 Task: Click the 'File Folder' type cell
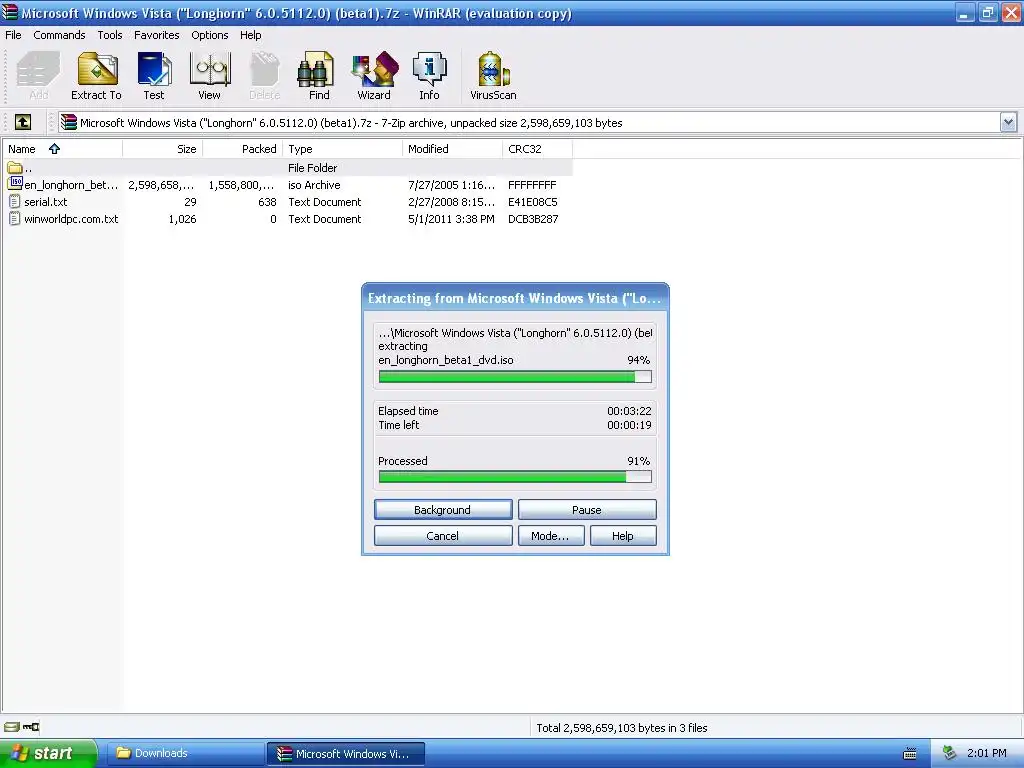click(313, 168)
